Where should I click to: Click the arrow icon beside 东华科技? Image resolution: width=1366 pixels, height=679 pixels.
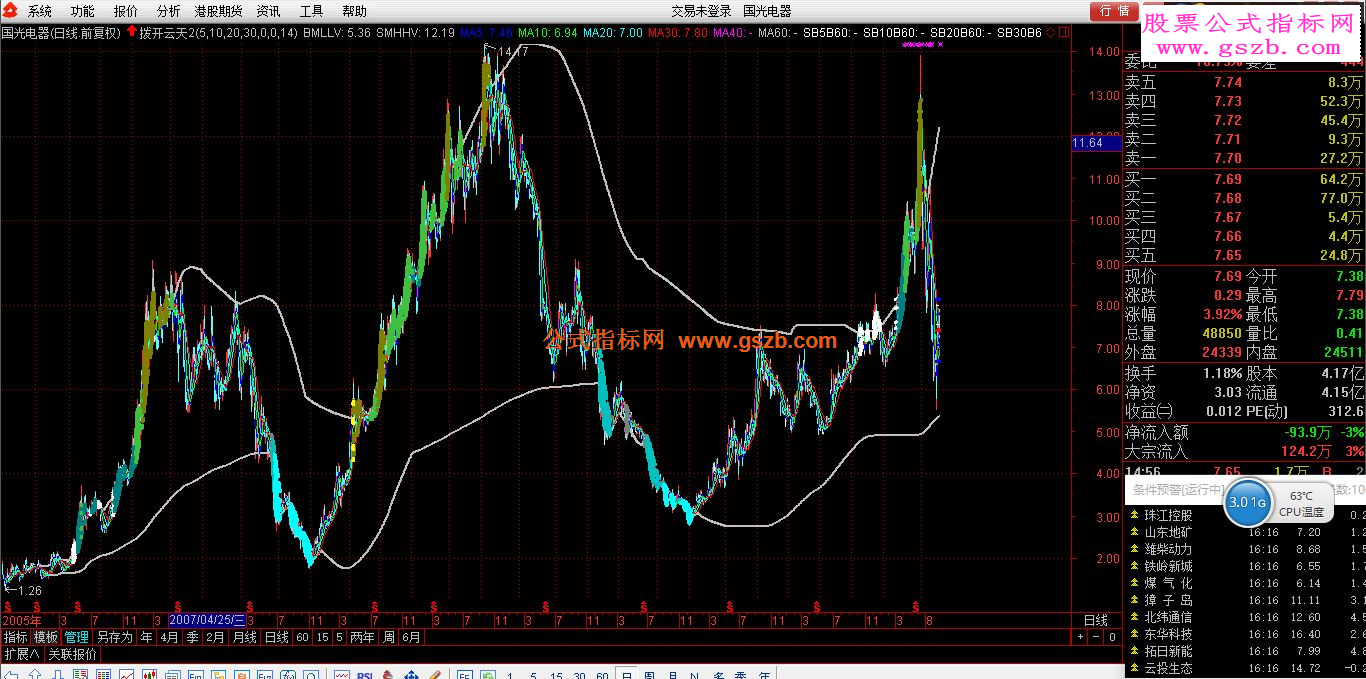(1135, 634)
